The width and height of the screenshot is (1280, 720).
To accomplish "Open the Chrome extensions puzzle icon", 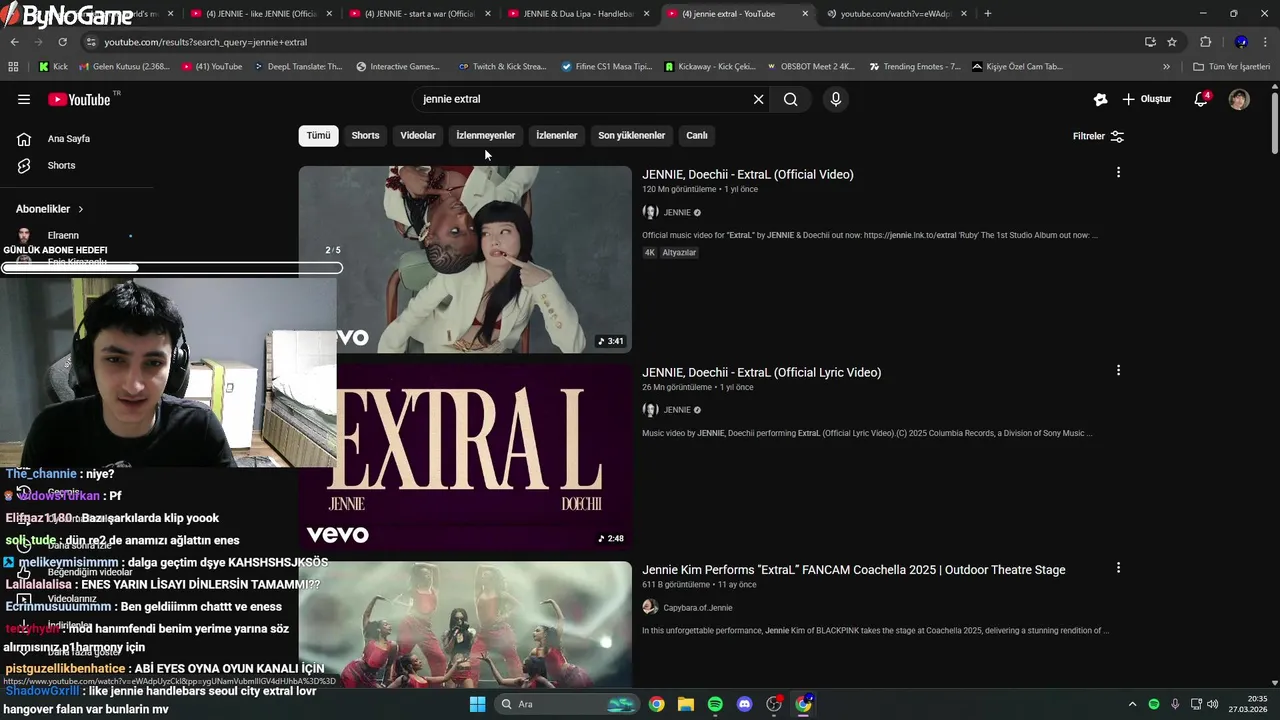I will (x=1205, y=42).
